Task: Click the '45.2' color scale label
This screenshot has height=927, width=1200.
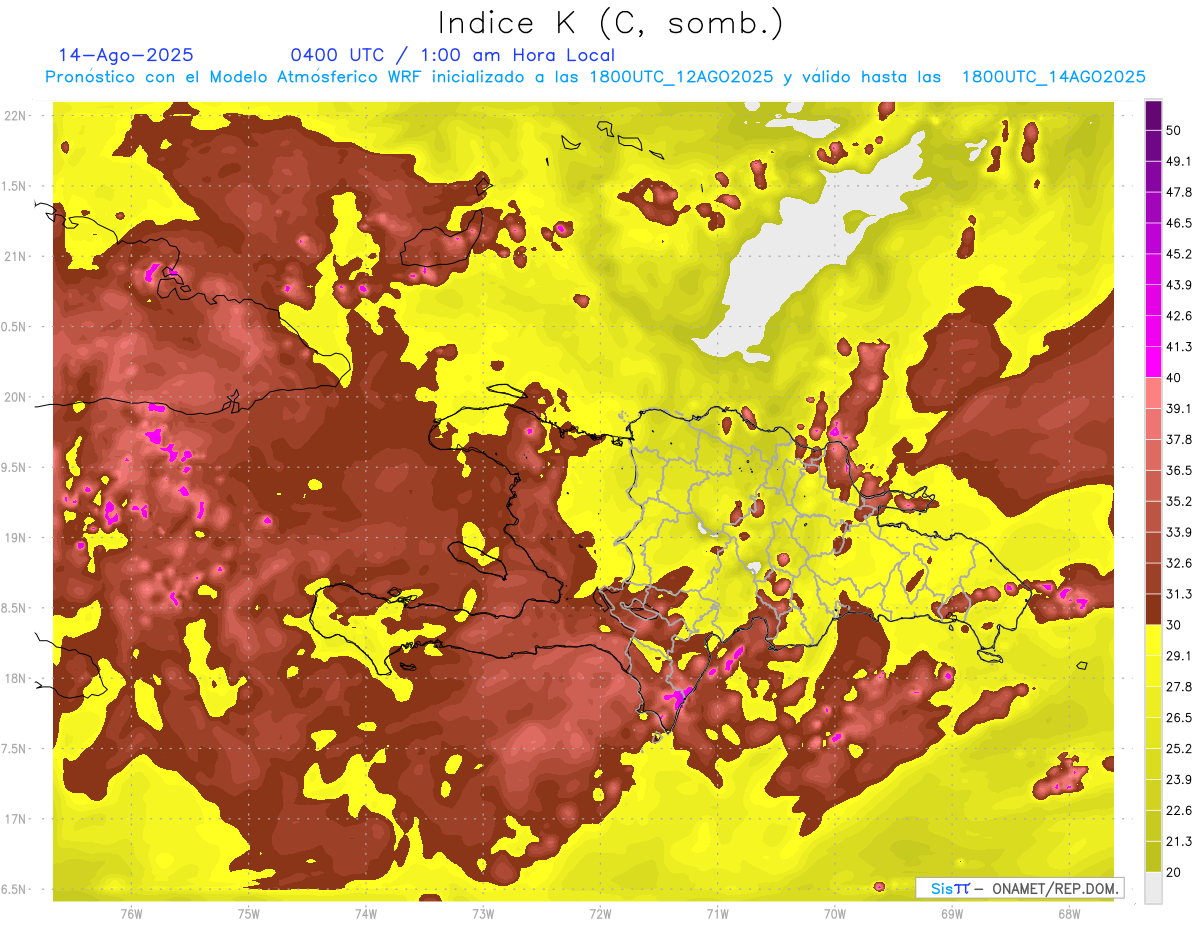Action: (x=1179, y=254)
